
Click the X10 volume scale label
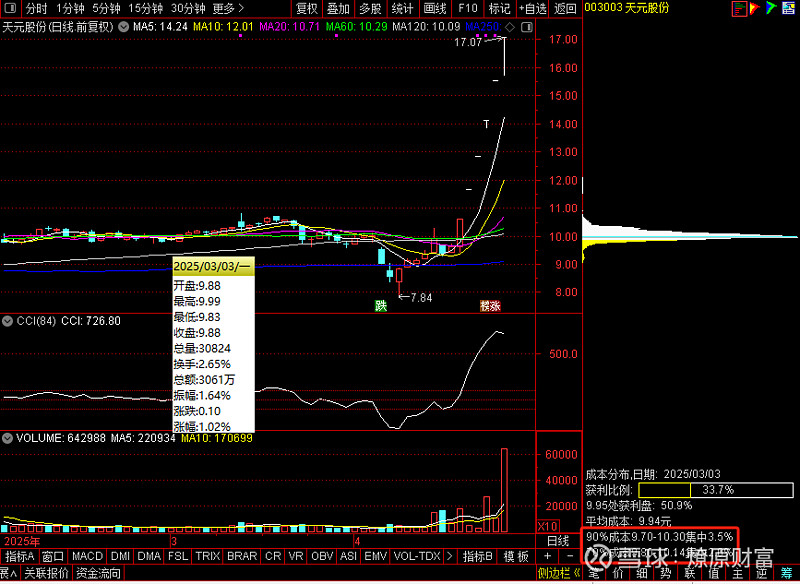pyautogui.click(x=548, y=526)
